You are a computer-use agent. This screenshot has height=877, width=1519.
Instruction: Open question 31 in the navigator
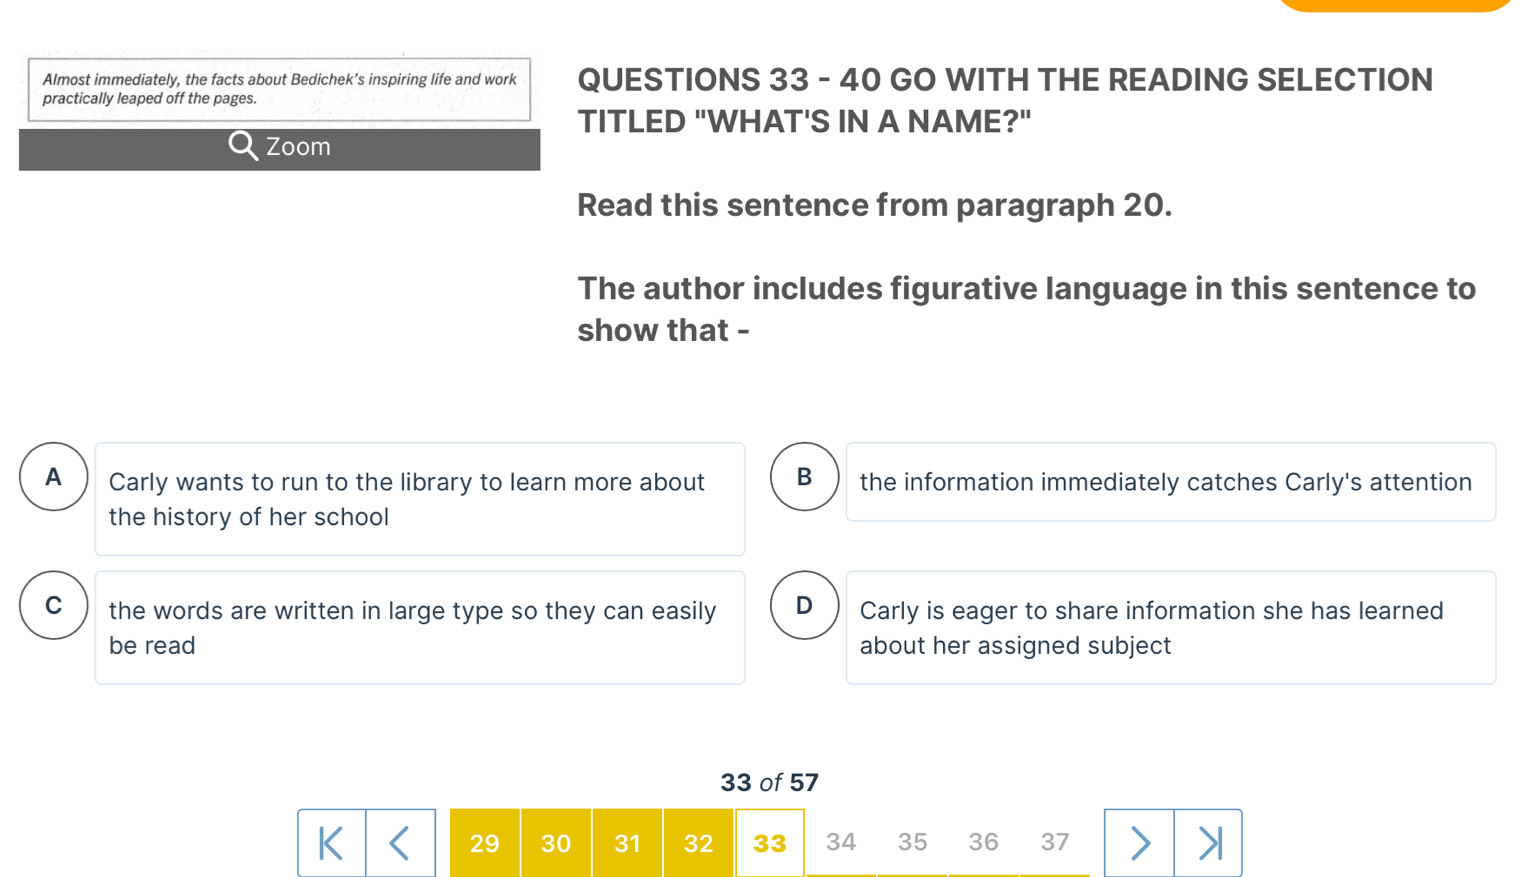click(x=627, y=843)
